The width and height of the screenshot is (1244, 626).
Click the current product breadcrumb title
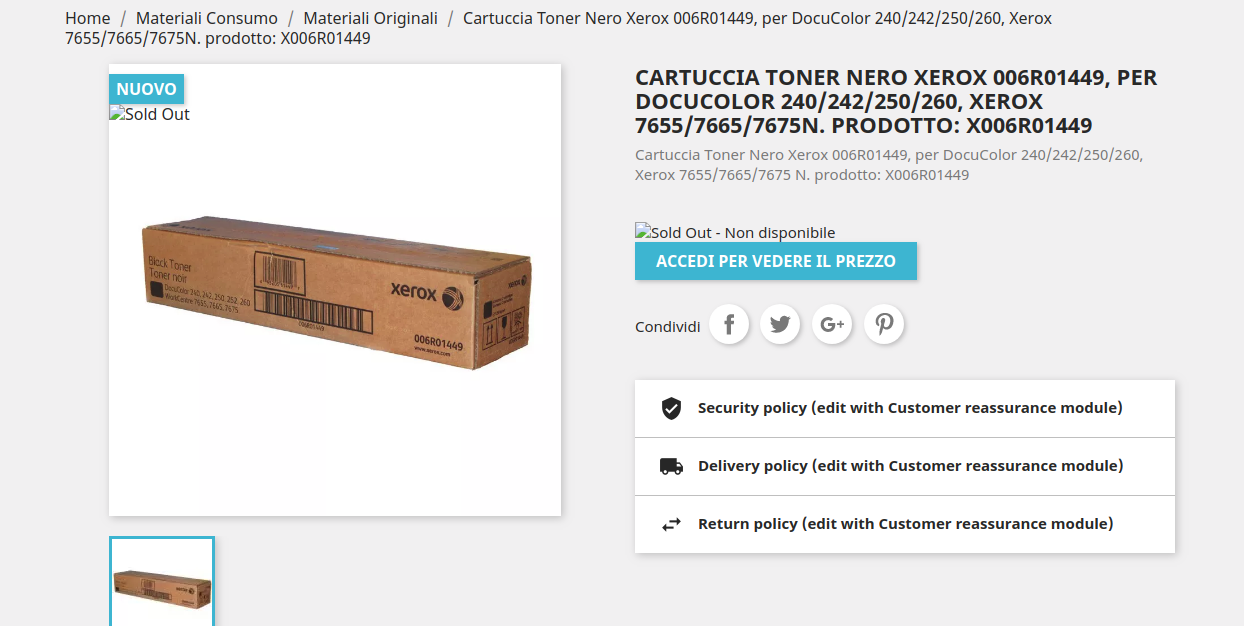tap(558, 28)
